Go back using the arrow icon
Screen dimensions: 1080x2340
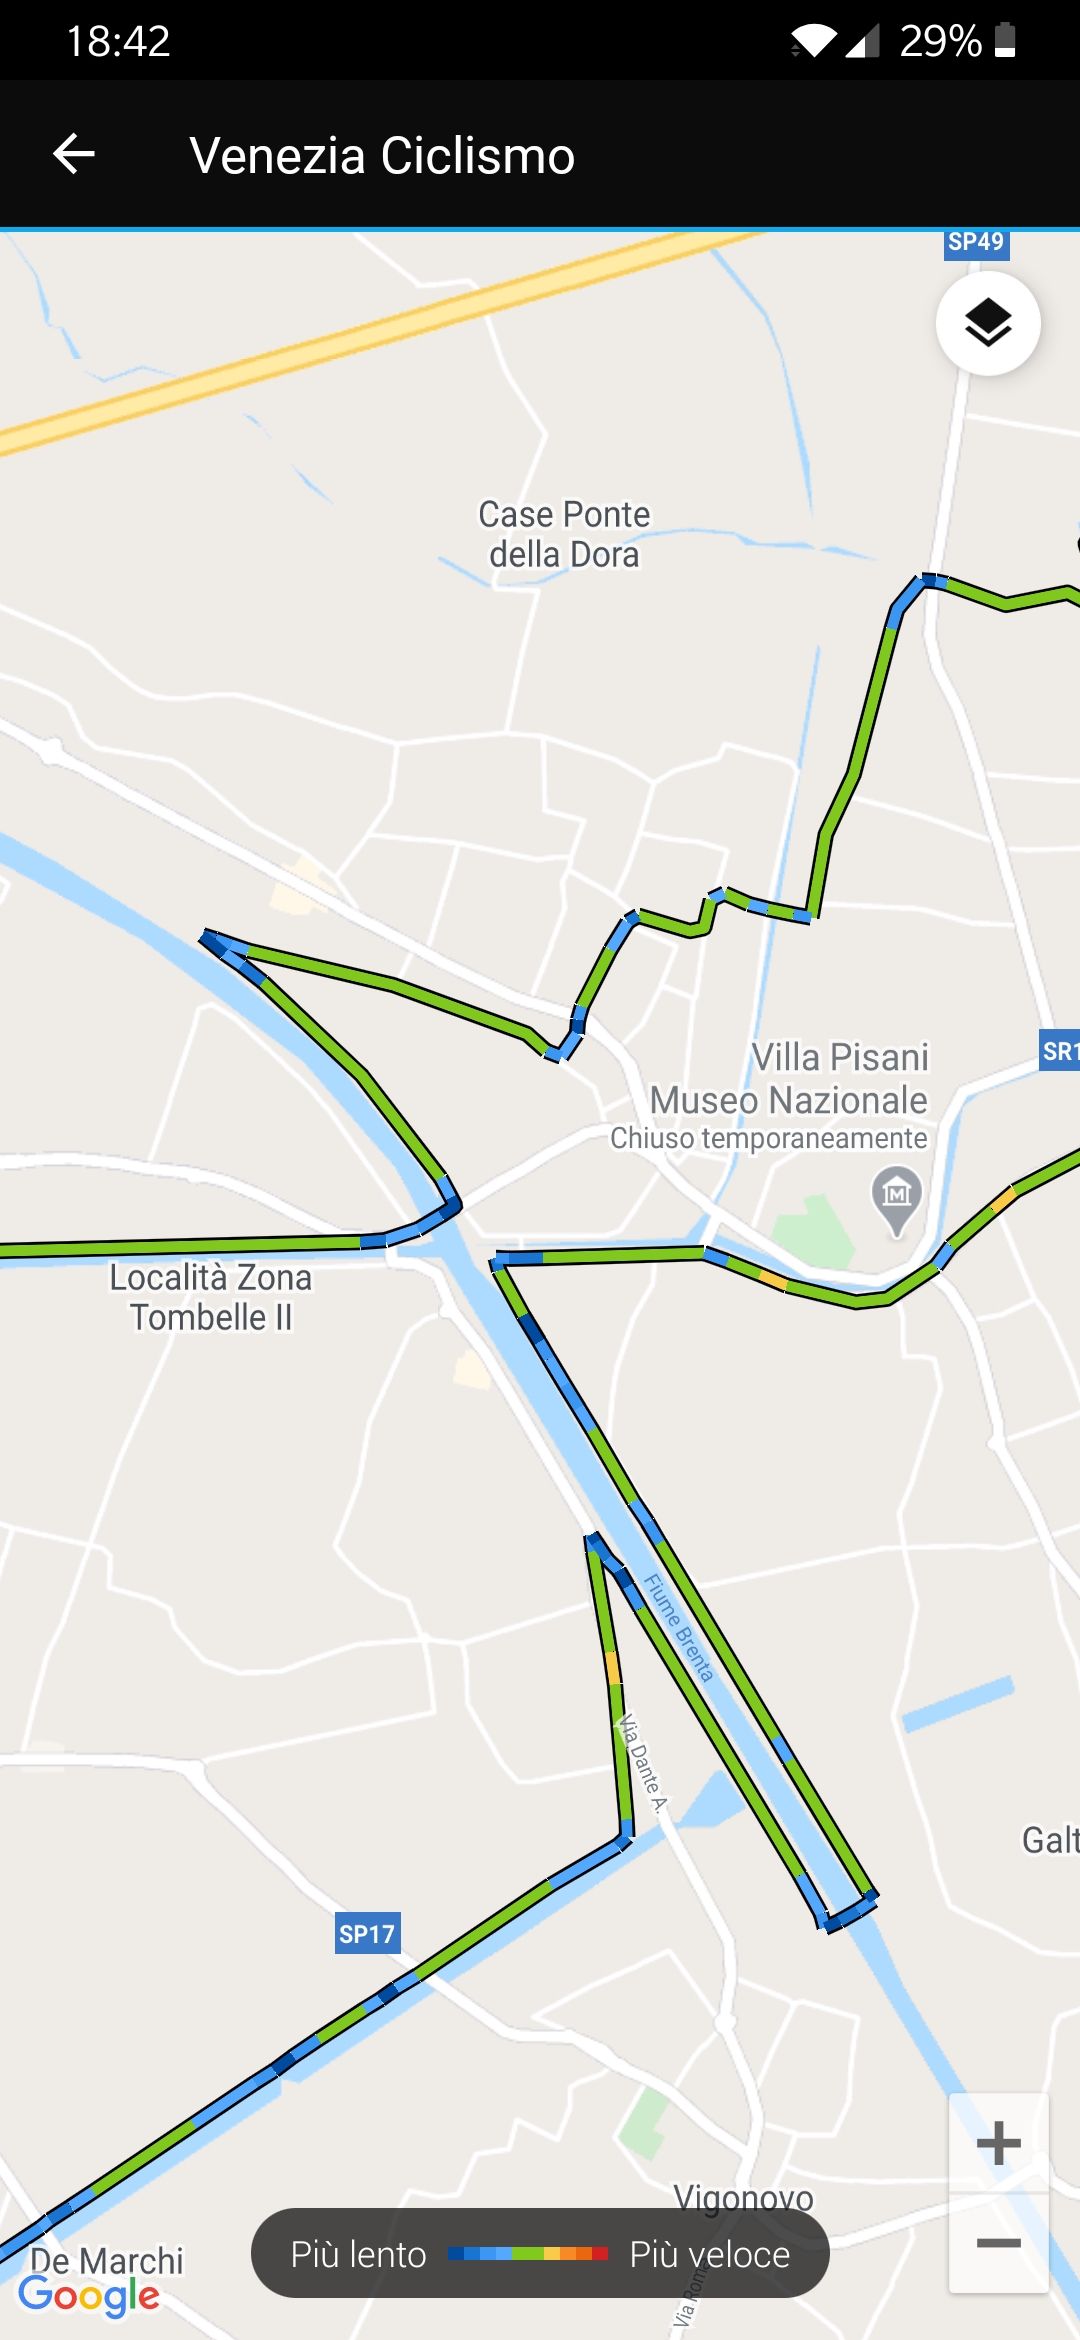click(x=74, y=154)
